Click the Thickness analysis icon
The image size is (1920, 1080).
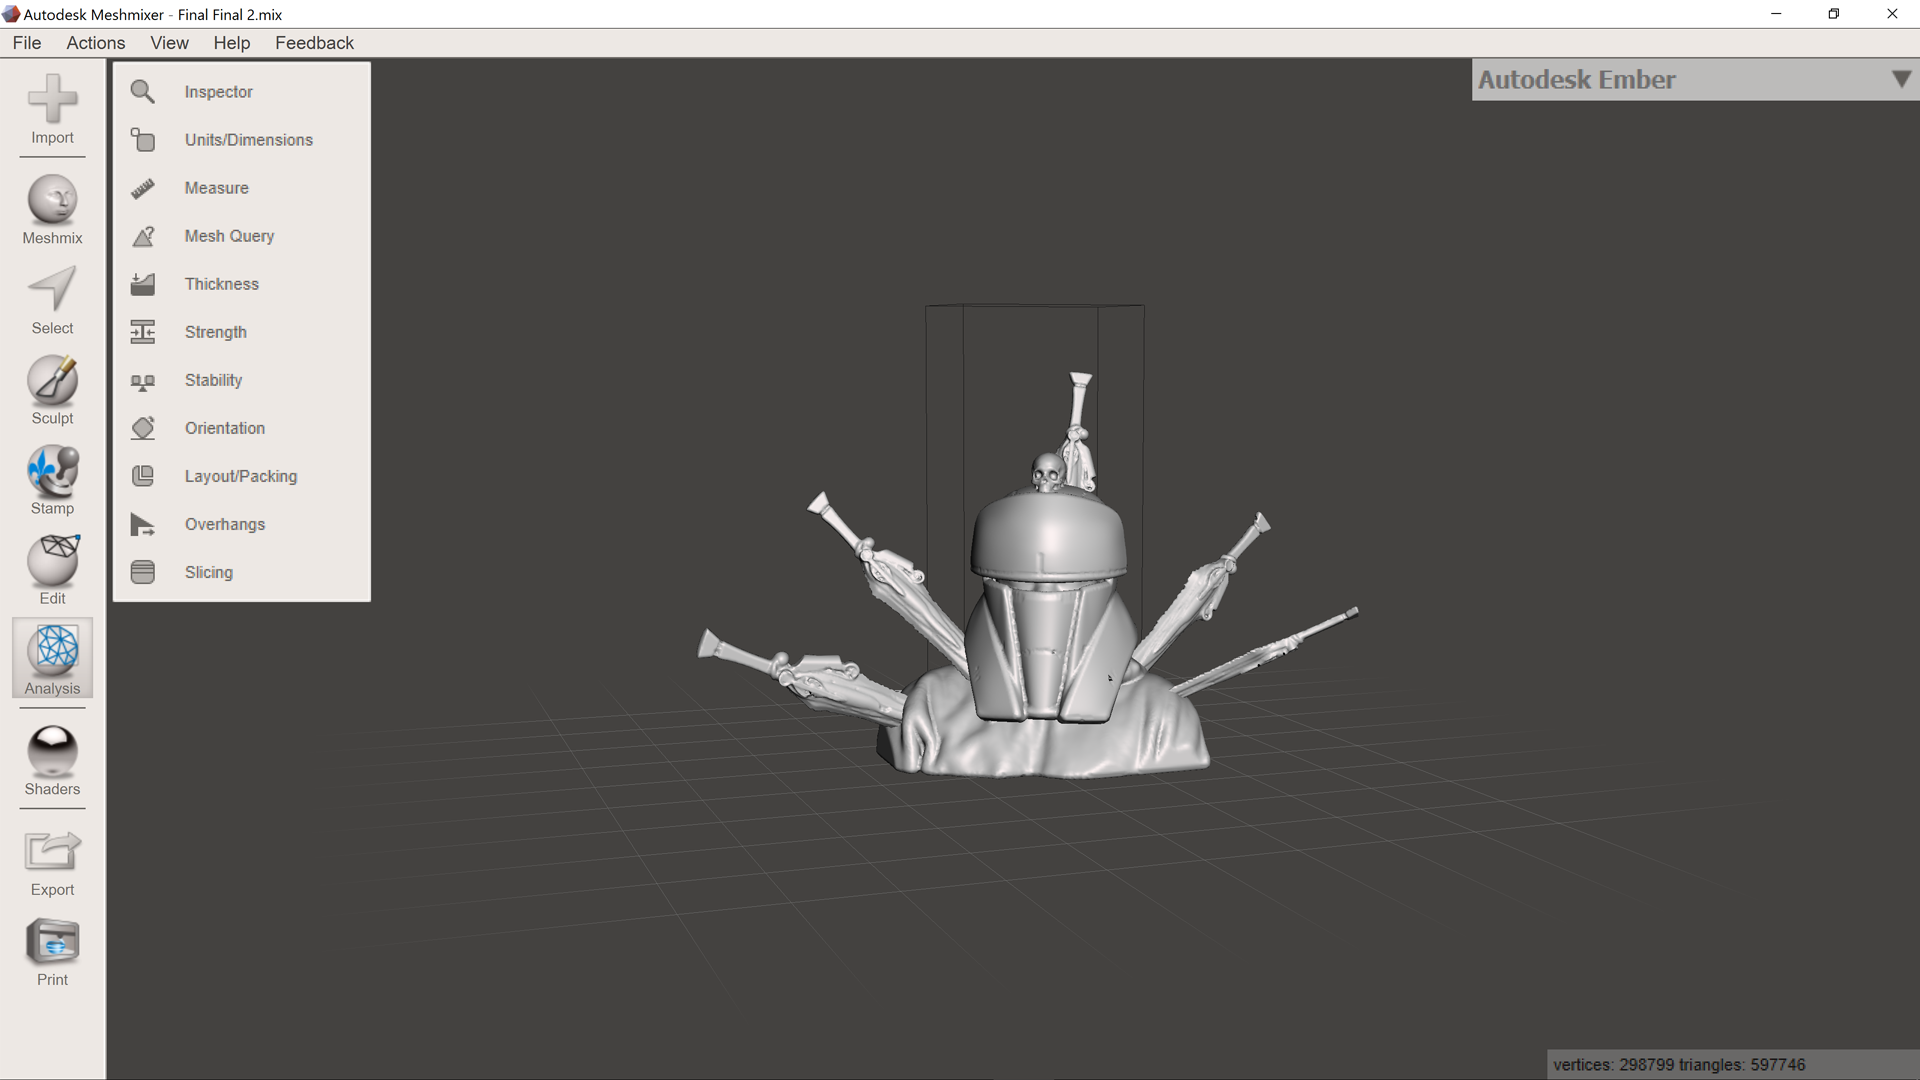click(x=143, y=284)
